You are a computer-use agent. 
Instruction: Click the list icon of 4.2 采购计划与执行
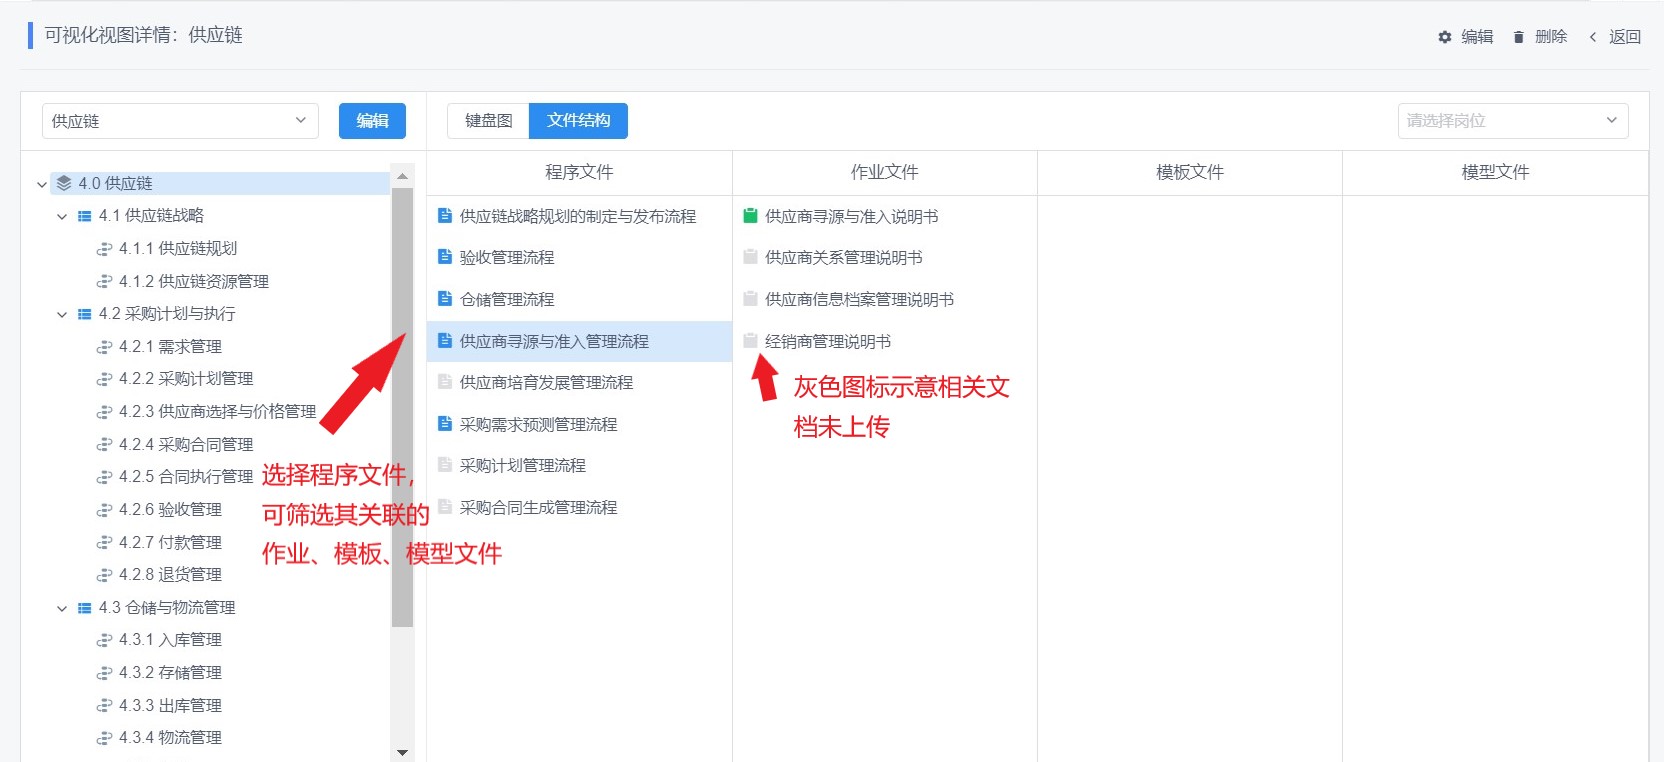pyautogui.click(x=85, y=314)
